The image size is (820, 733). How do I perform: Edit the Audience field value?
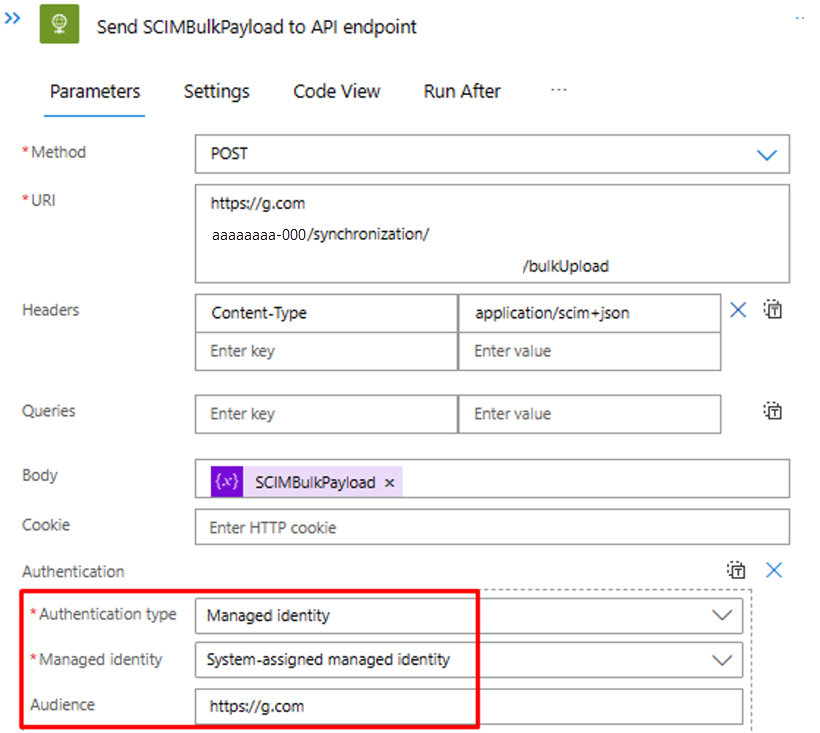click(x=400, y=706)
